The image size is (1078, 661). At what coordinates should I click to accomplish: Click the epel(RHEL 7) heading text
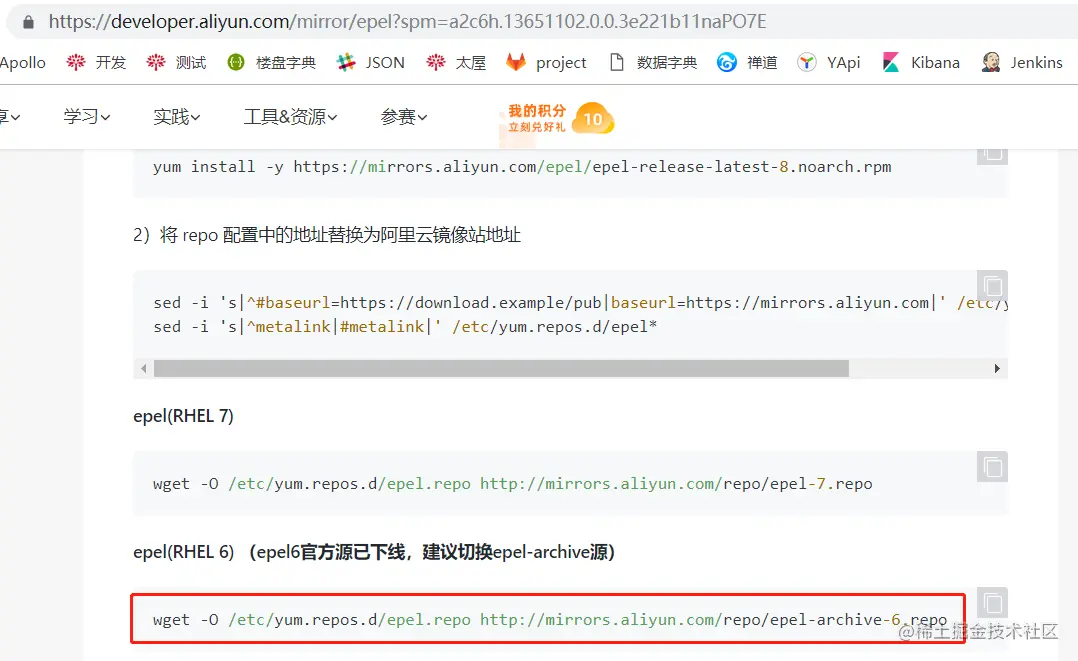[184, 416]
